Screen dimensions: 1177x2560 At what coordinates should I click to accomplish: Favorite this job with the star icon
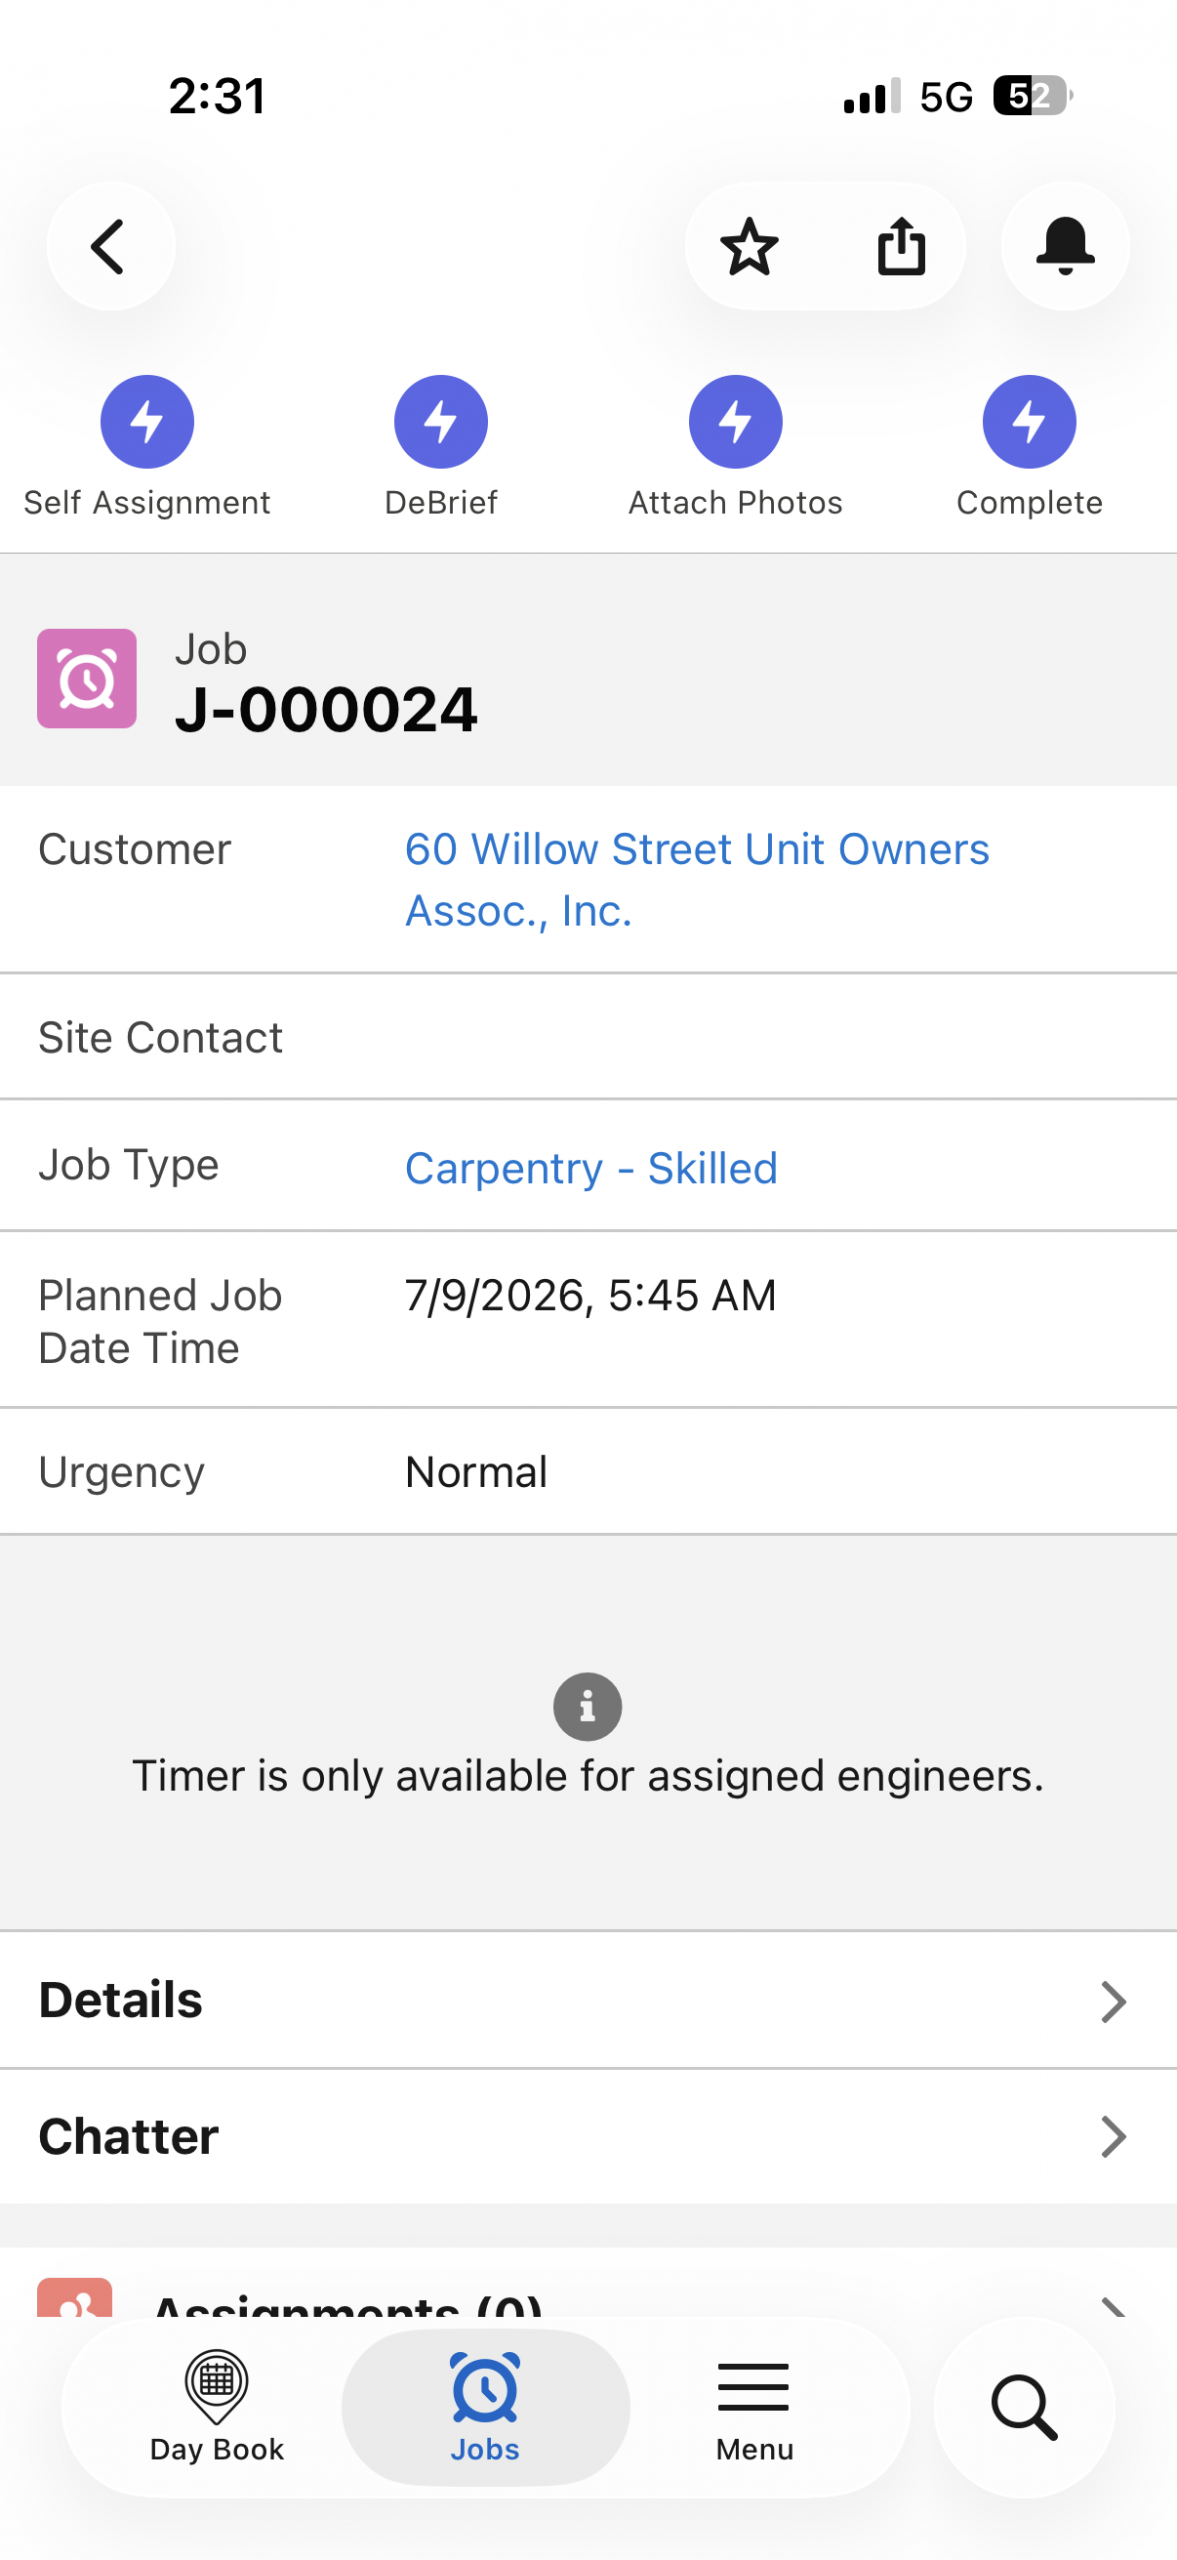tap(749, 246)
